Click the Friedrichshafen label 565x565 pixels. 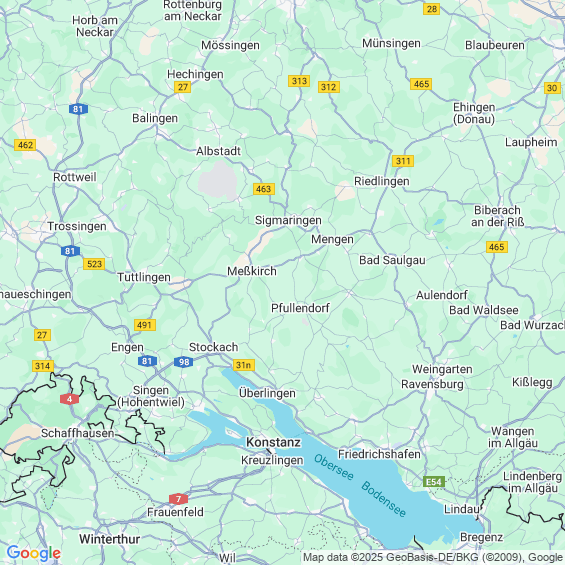(379, 454)
